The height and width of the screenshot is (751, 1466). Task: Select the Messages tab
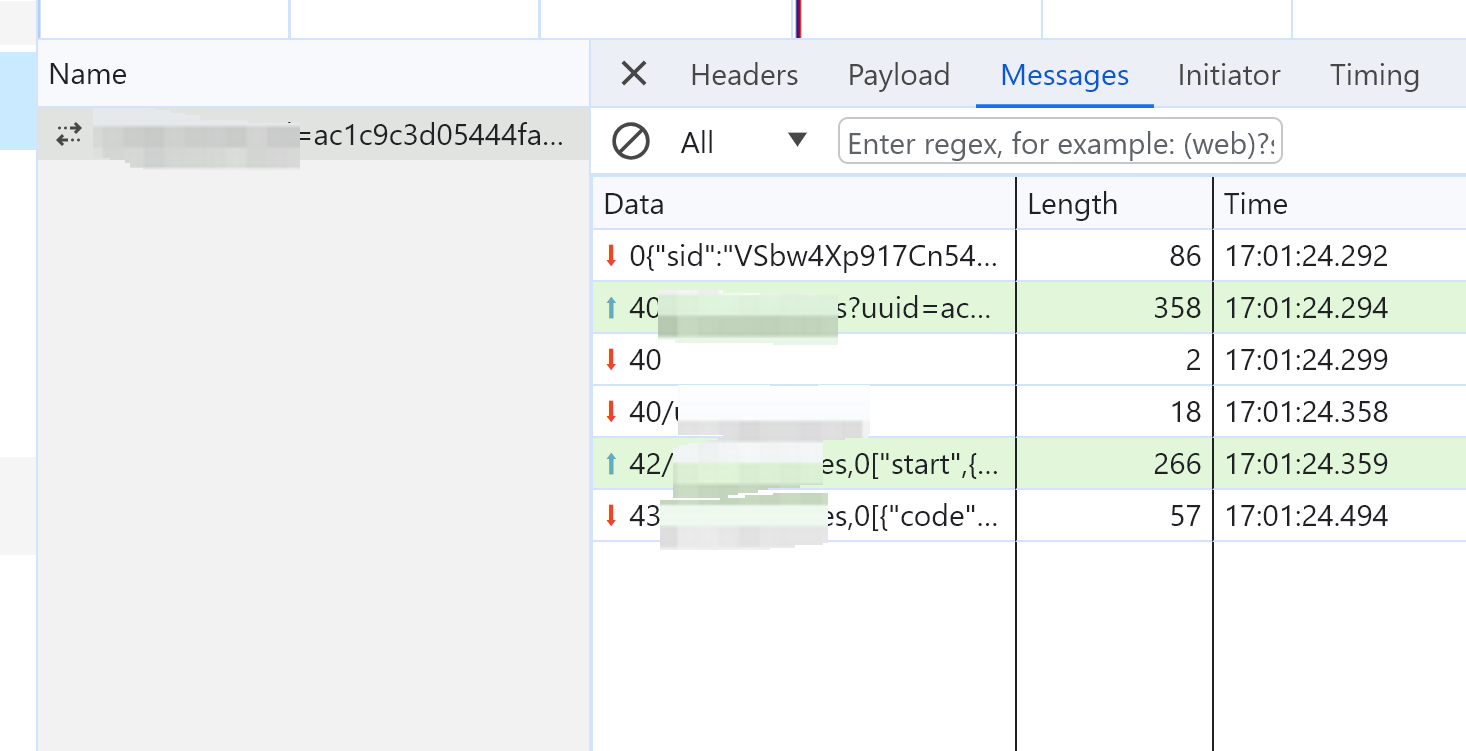[x=1064, y=75]
